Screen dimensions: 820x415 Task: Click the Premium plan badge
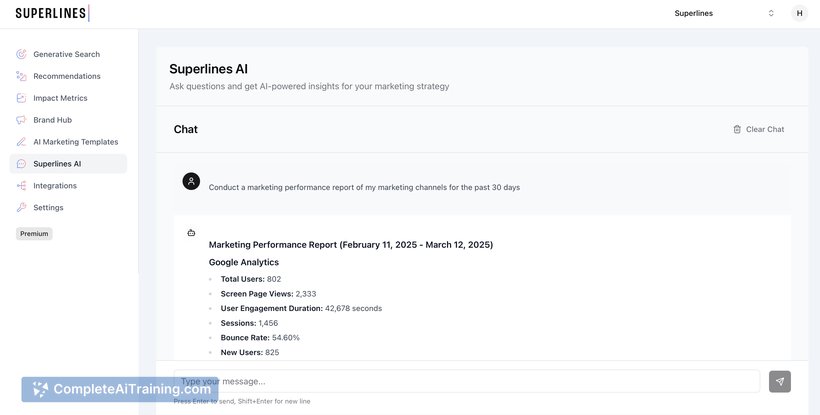click(34, 234)
